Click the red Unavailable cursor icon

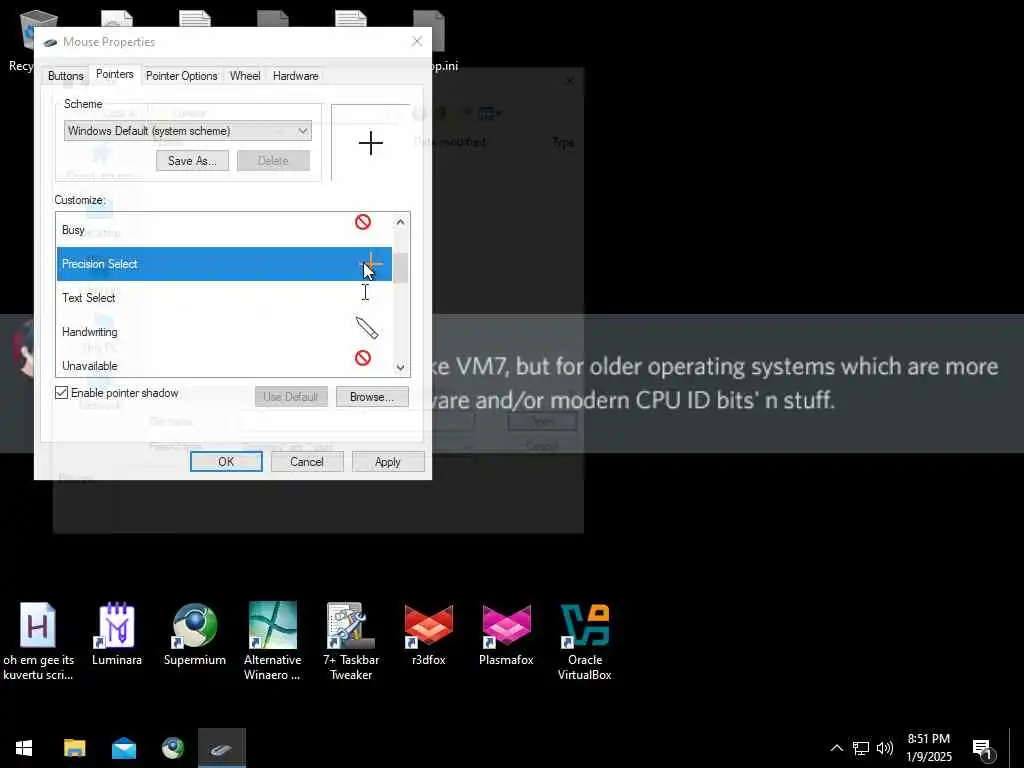click(x=363, y=358)
